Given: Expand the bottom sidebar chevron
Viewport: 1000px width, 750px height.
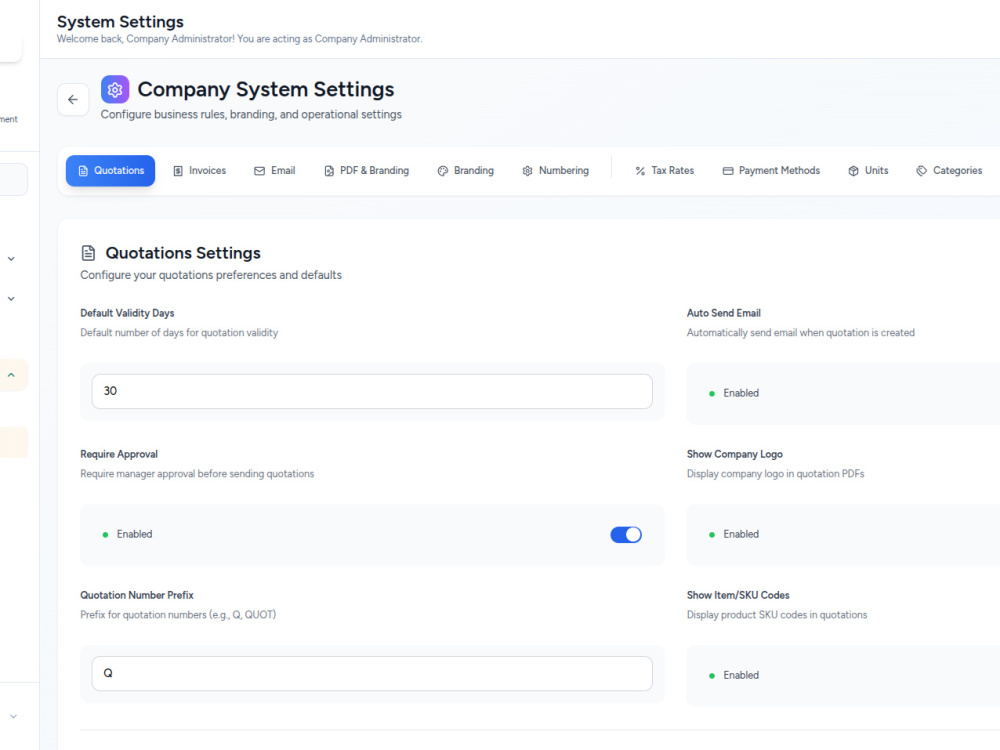Looking at the screenshot, I should [13, 716].
